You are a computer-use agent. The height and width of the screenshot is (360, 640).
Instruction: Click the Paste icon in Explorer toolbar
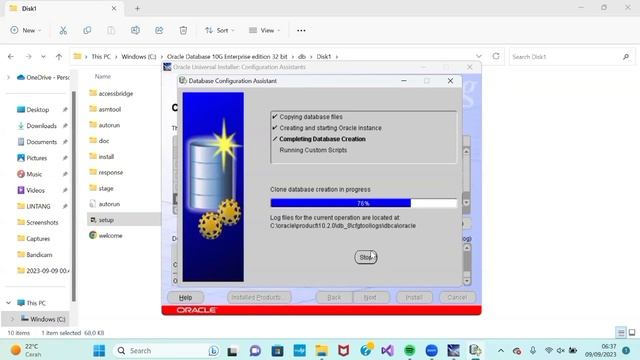pyautogui.click(x=111, y=30)
